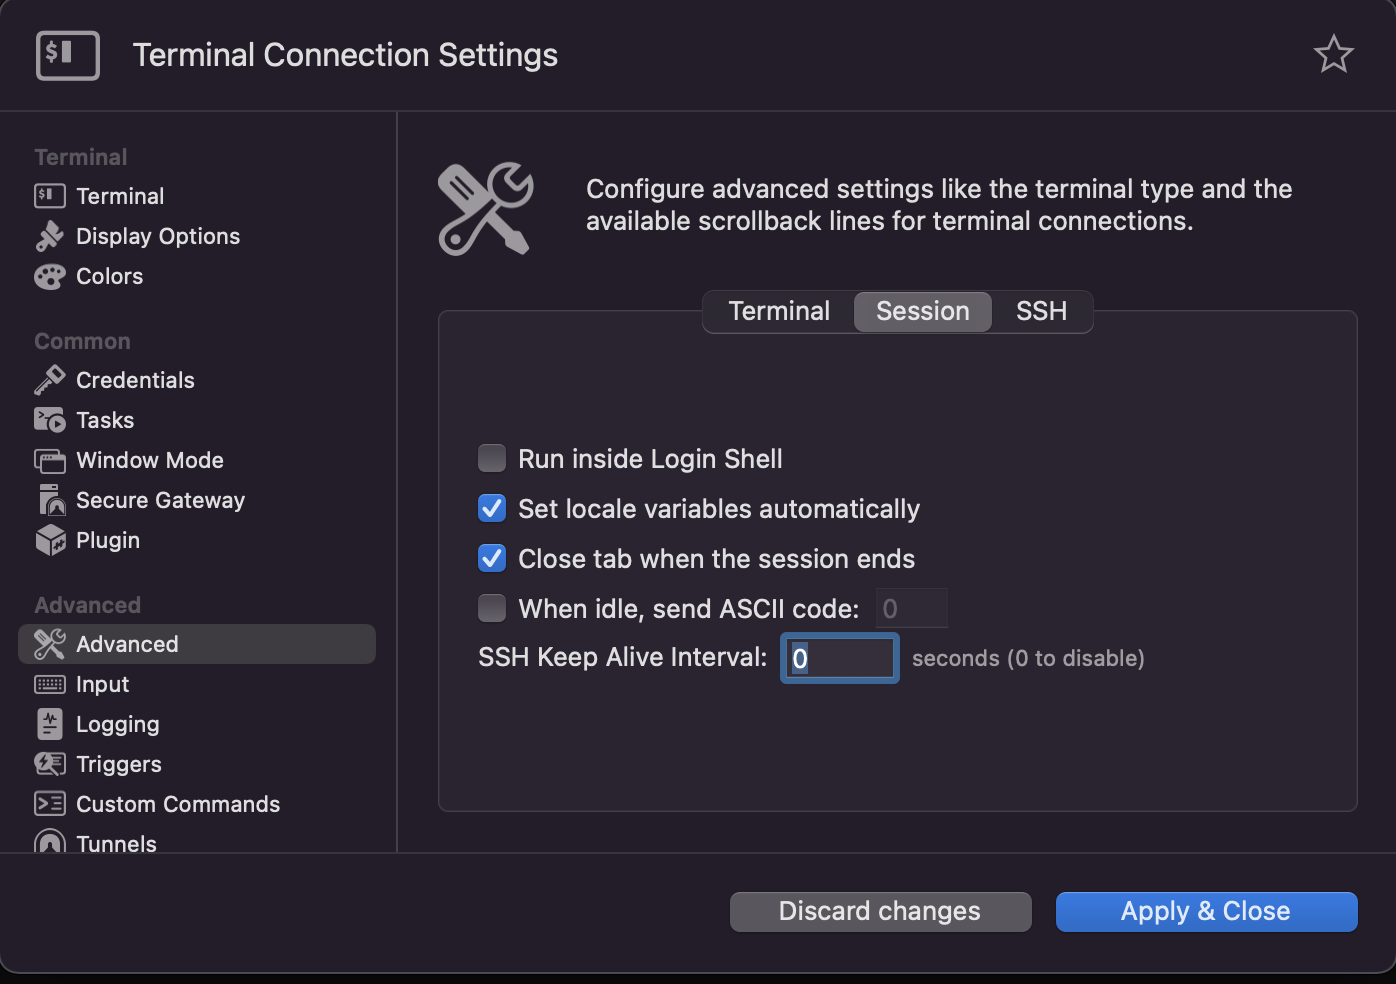Disable Close tab when session ends
This screenshot has height=984, width=1396.
(492, 559)
